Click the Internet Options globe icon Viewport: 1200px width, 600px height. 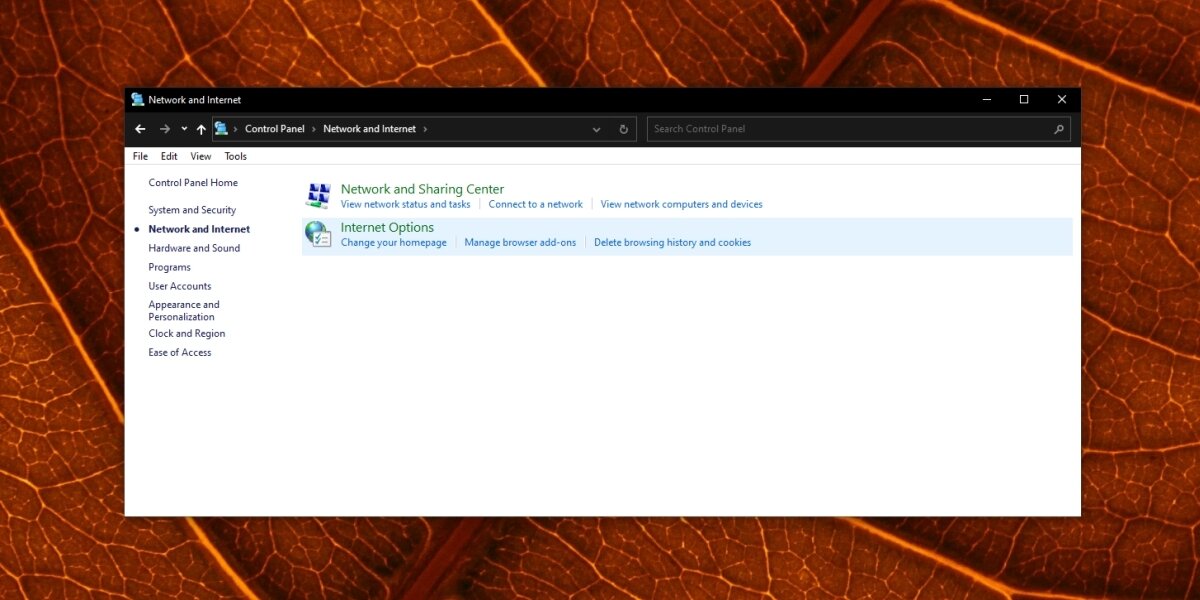[x=318, y=234]
